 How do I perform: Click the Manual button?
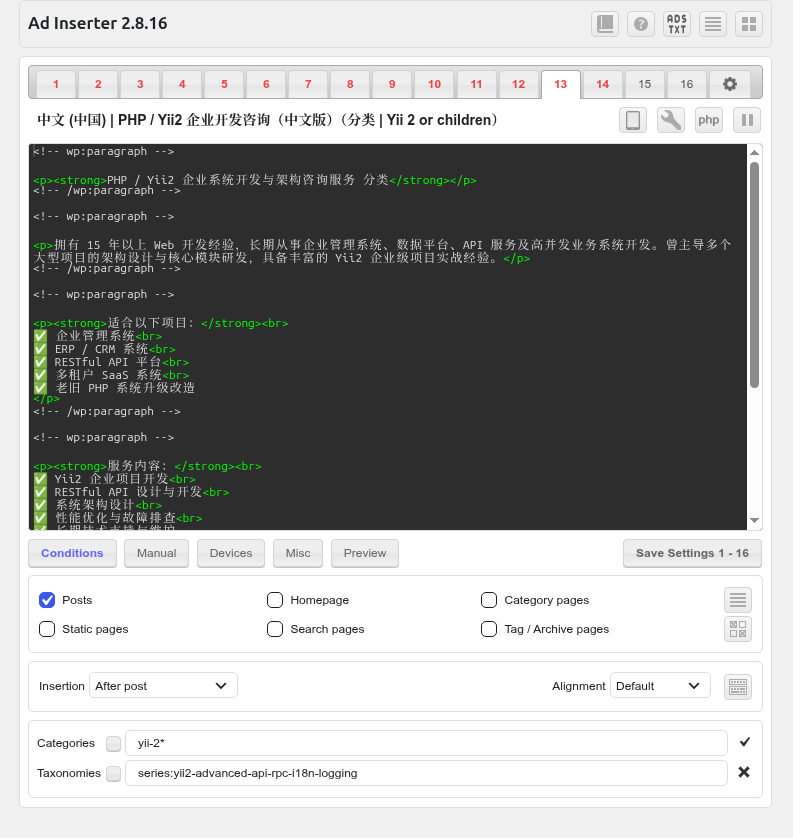(x=157, y=553)
